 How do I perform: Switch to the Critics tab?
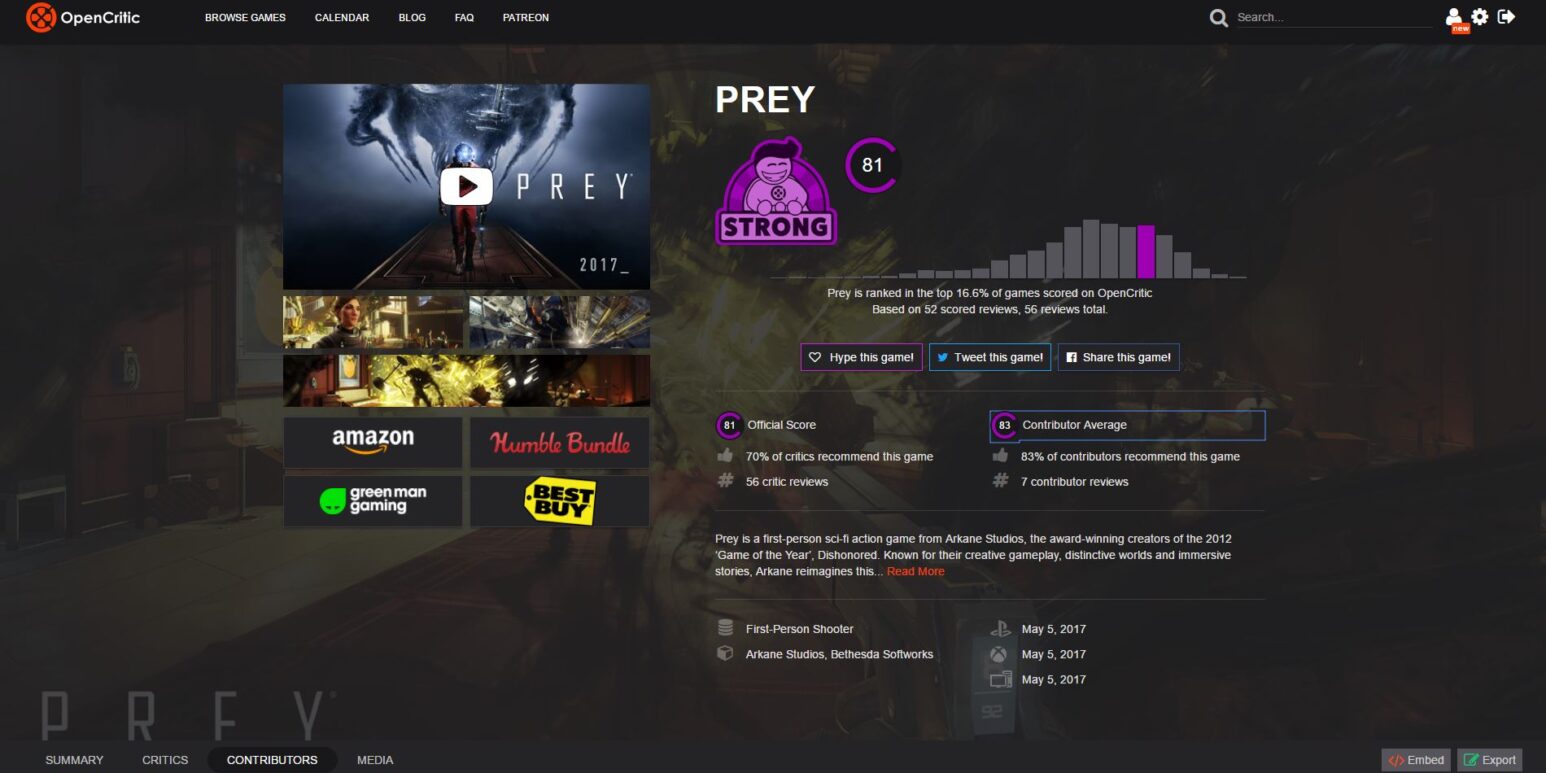coord(165,760)
